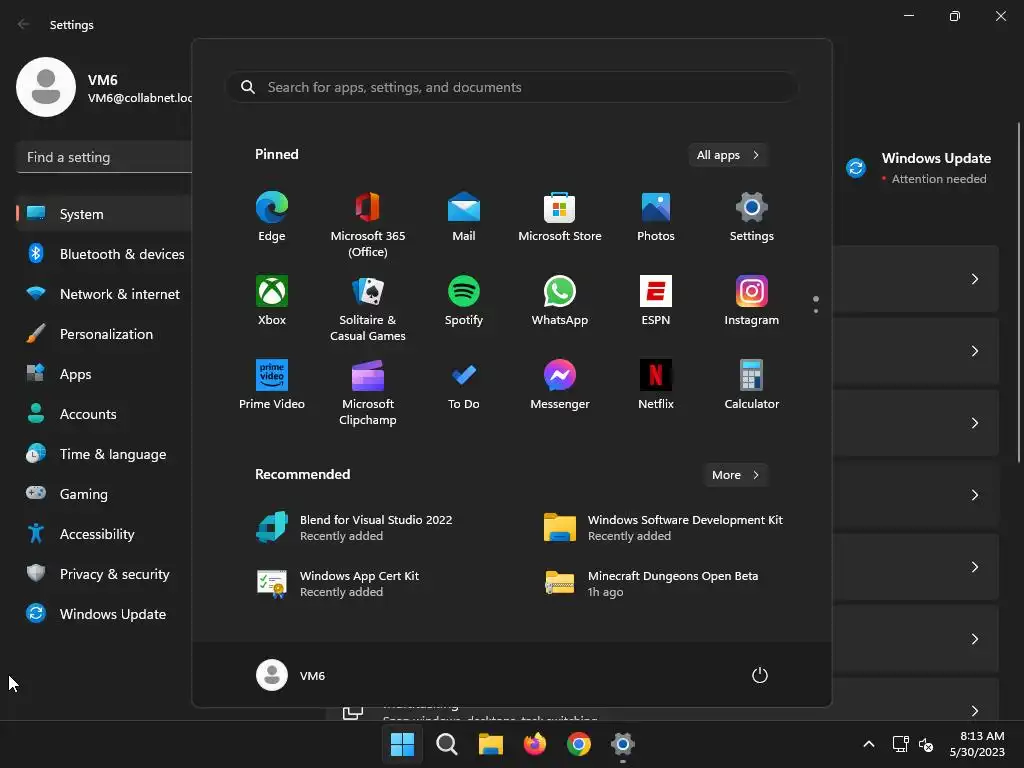Go to the next page of pinned apps
1024x768 pixels.
pos(816,311)
